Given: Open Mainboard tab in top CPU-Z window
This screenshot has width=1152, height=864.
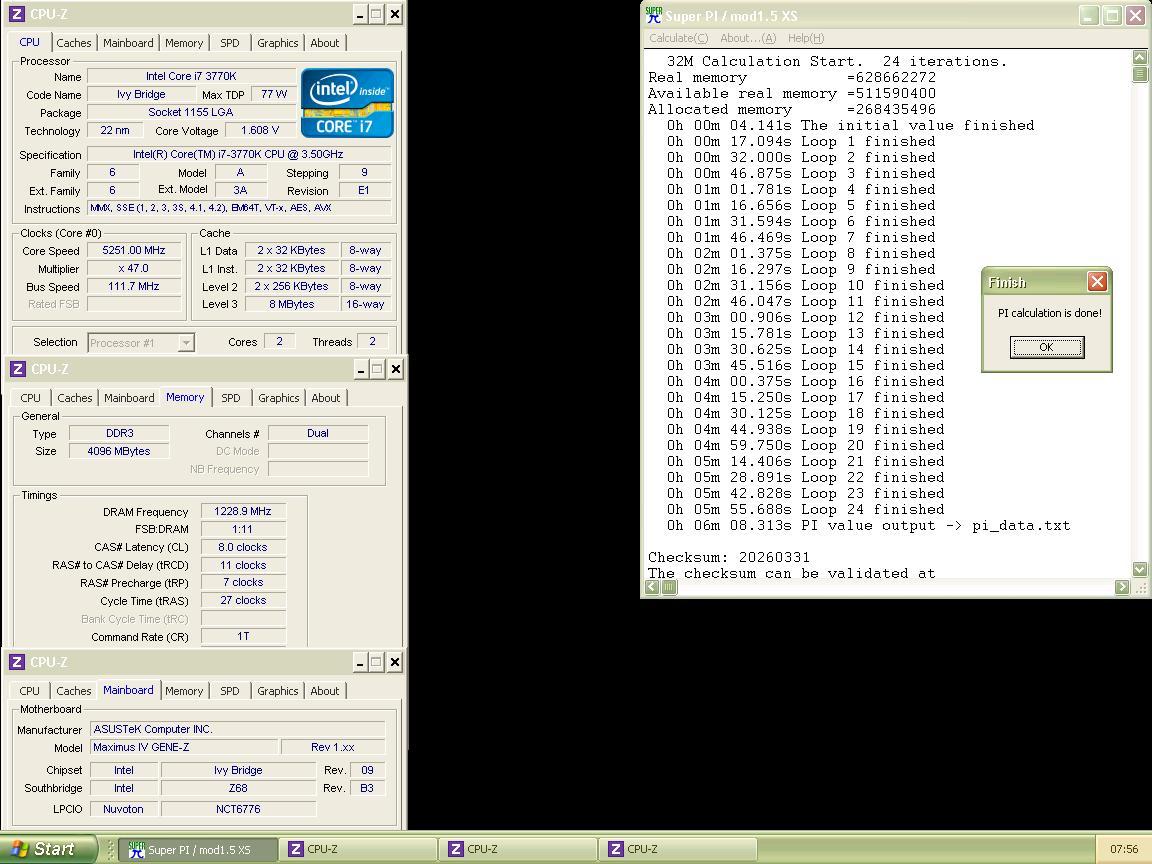Looking at the screenshot, I should point(129,43).
